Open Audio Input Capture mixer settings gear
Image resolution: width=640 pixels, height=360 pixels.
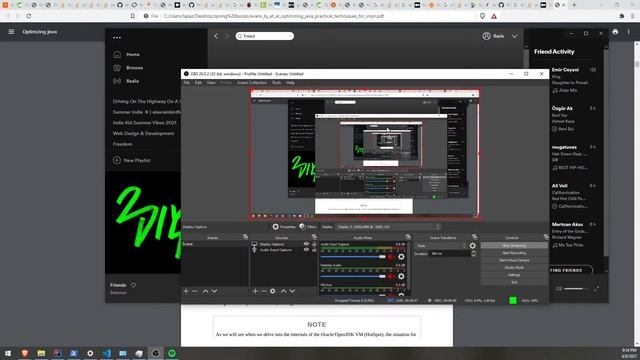[401, 257]
